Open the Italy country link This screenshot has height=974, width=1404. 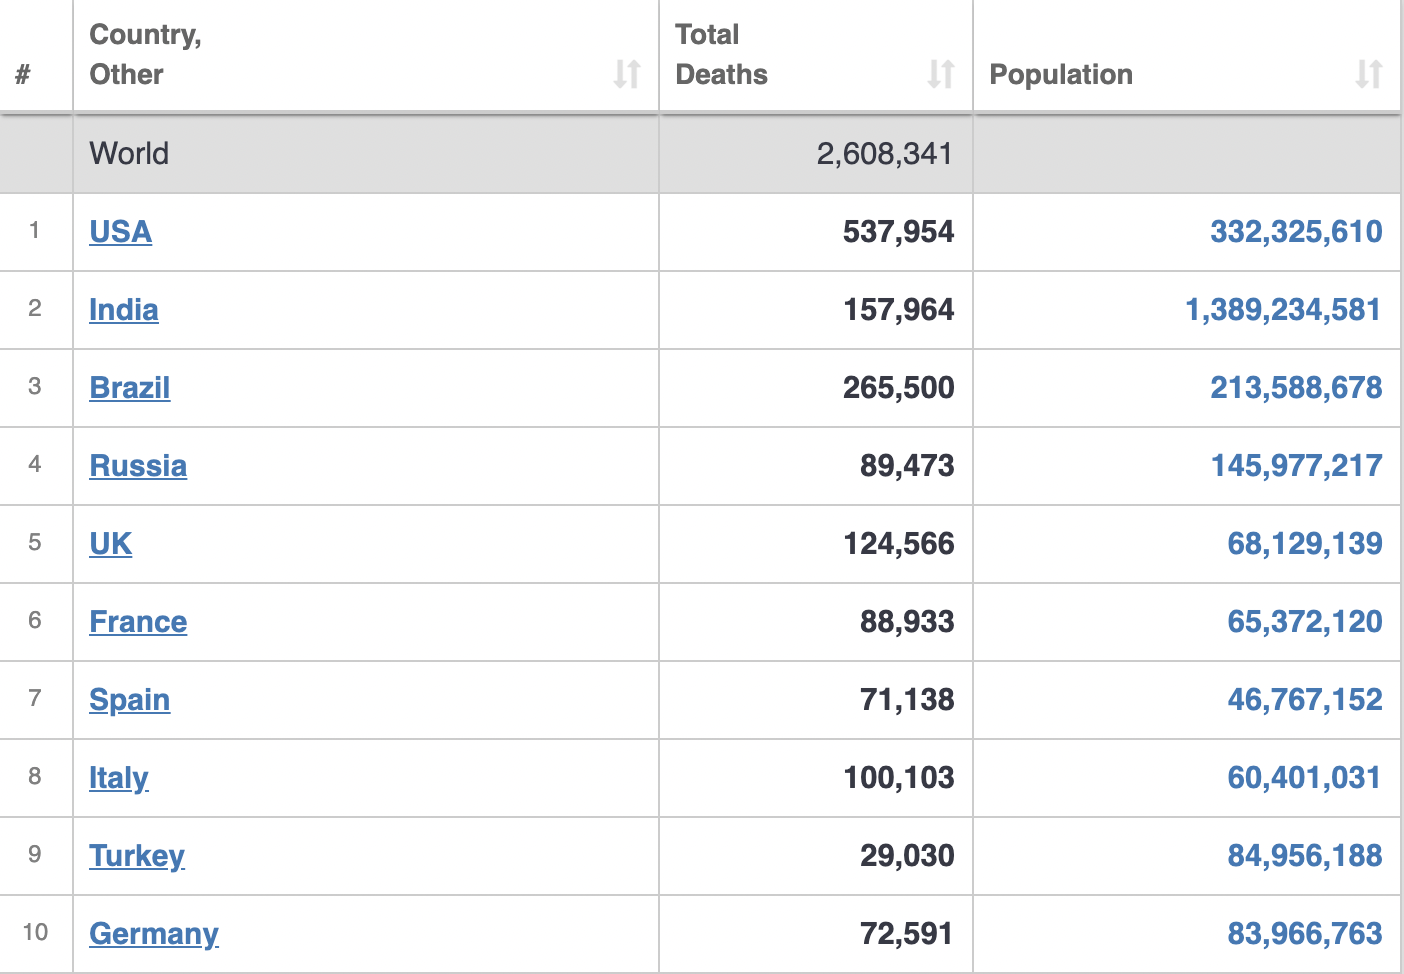coord(119,778)
